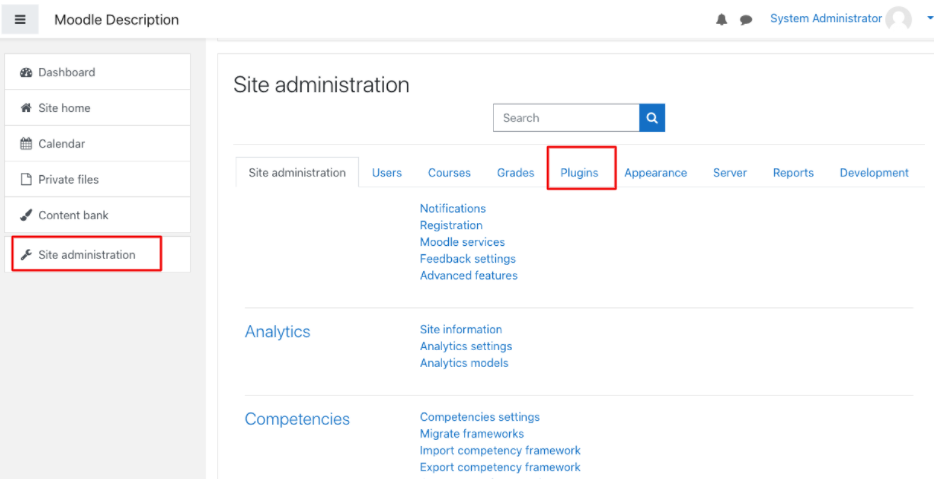
Task: Open the Users tab
Action: click(x=387, y=173)
